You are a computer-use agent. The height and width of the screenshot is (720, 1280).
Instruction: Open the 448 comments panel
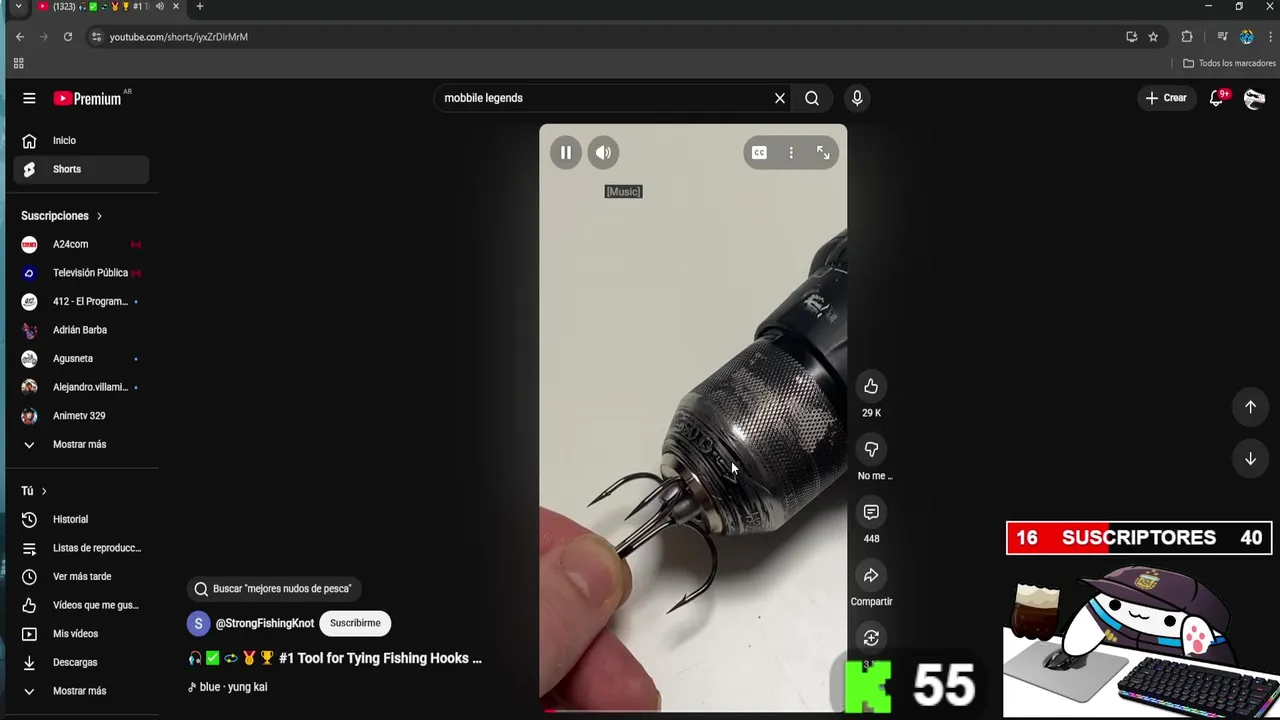[871, 512]
